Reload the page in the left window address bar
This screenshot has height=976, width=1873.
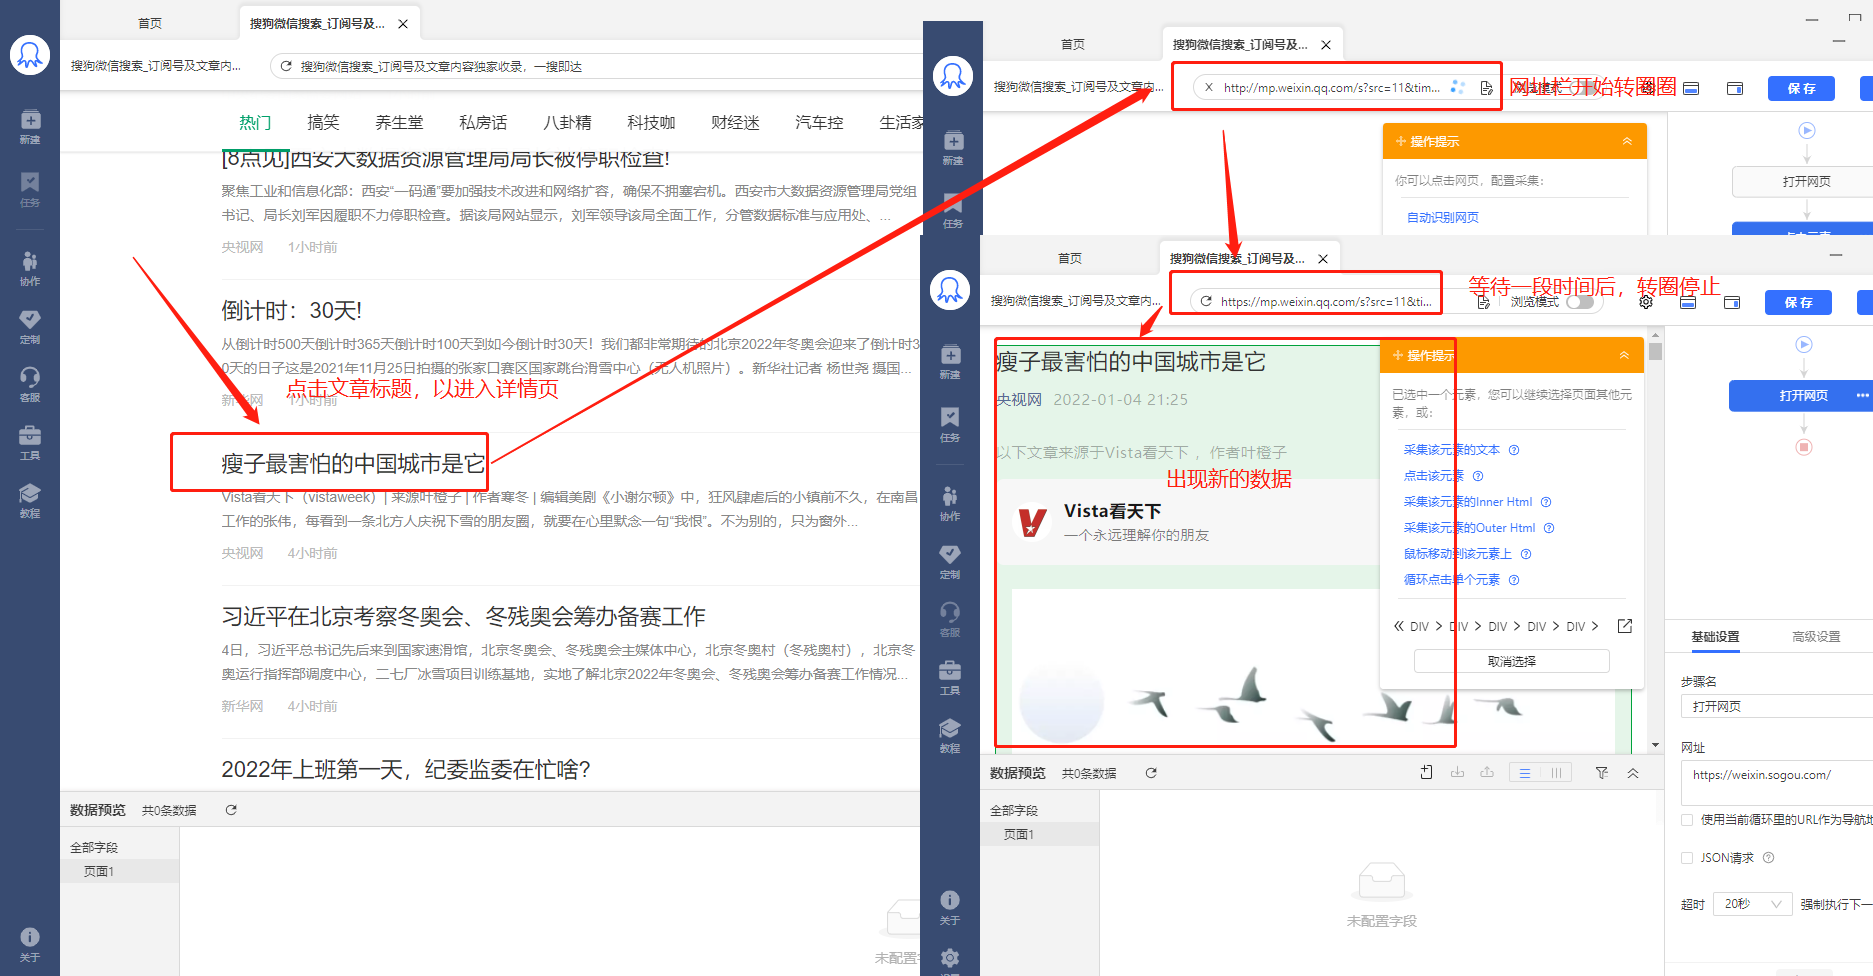[286, 66]
